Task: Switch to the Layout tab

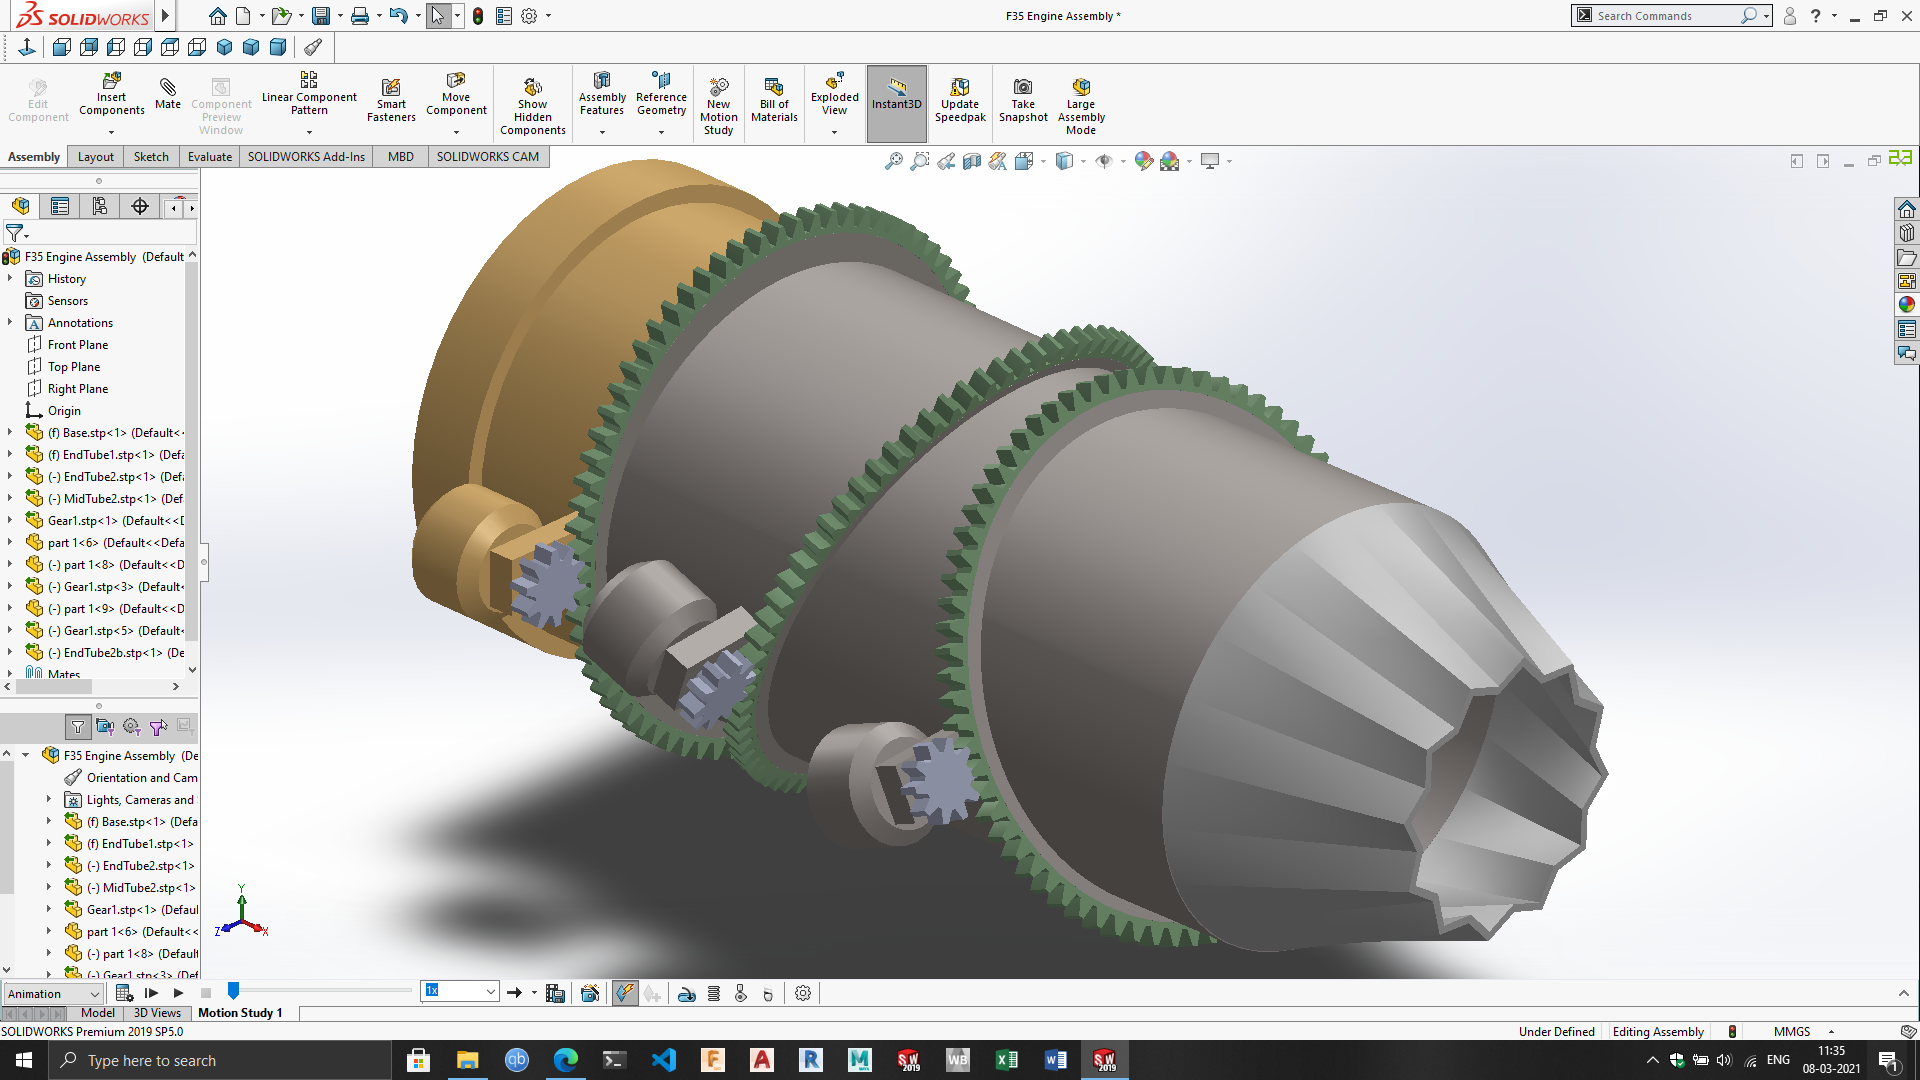Action: click(x=96, y=157)
